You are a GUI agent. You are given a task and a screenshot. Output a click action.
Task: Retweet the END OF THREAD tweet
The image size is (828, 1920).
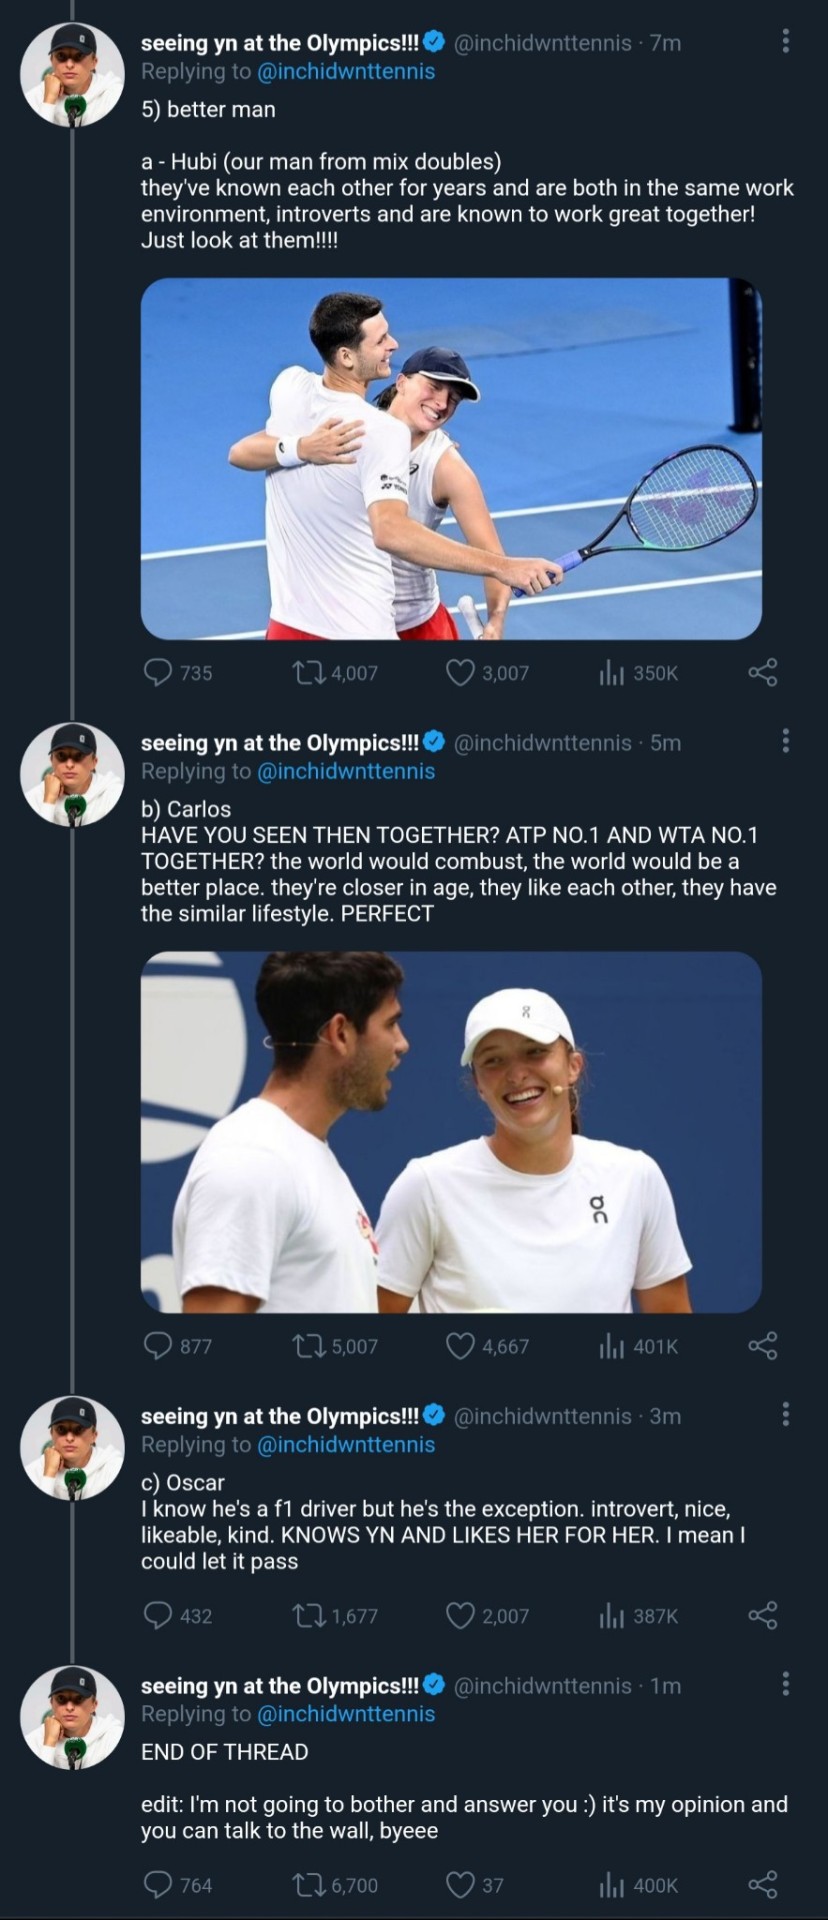tap(306, 1885)
